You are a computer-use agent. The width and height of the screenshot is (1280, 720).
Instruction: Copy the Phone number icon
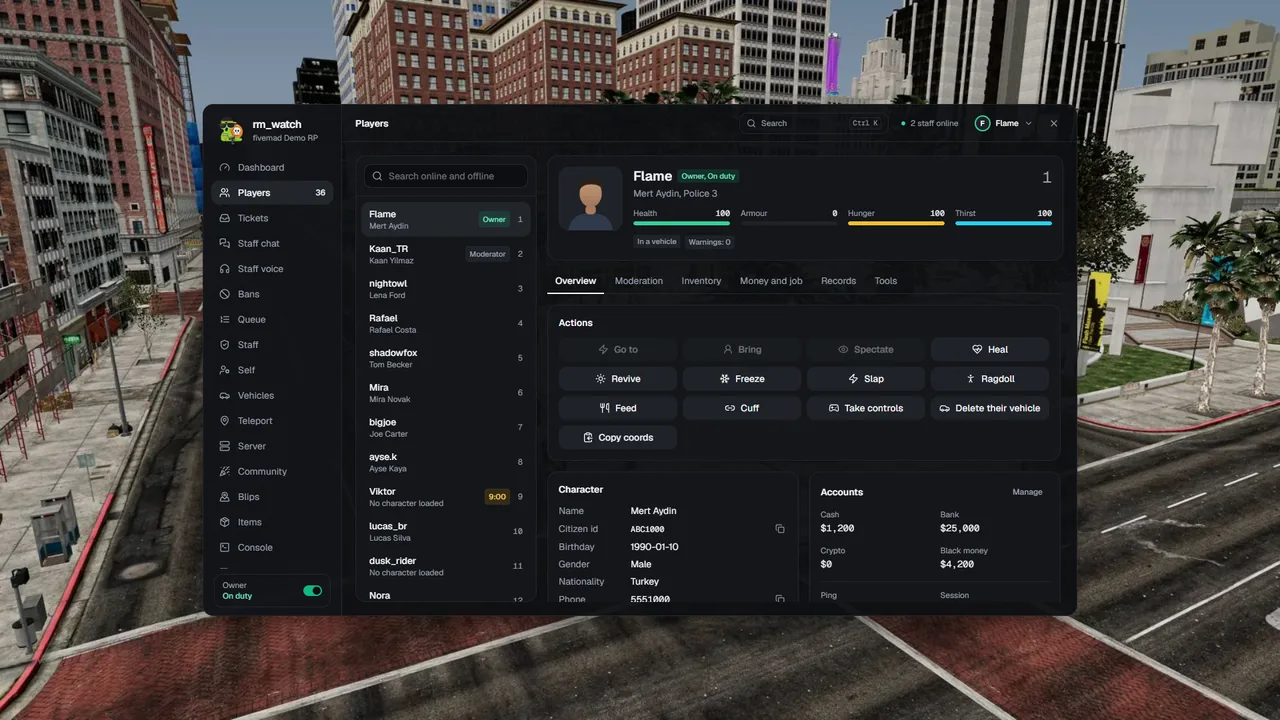[x=780, y=599]
